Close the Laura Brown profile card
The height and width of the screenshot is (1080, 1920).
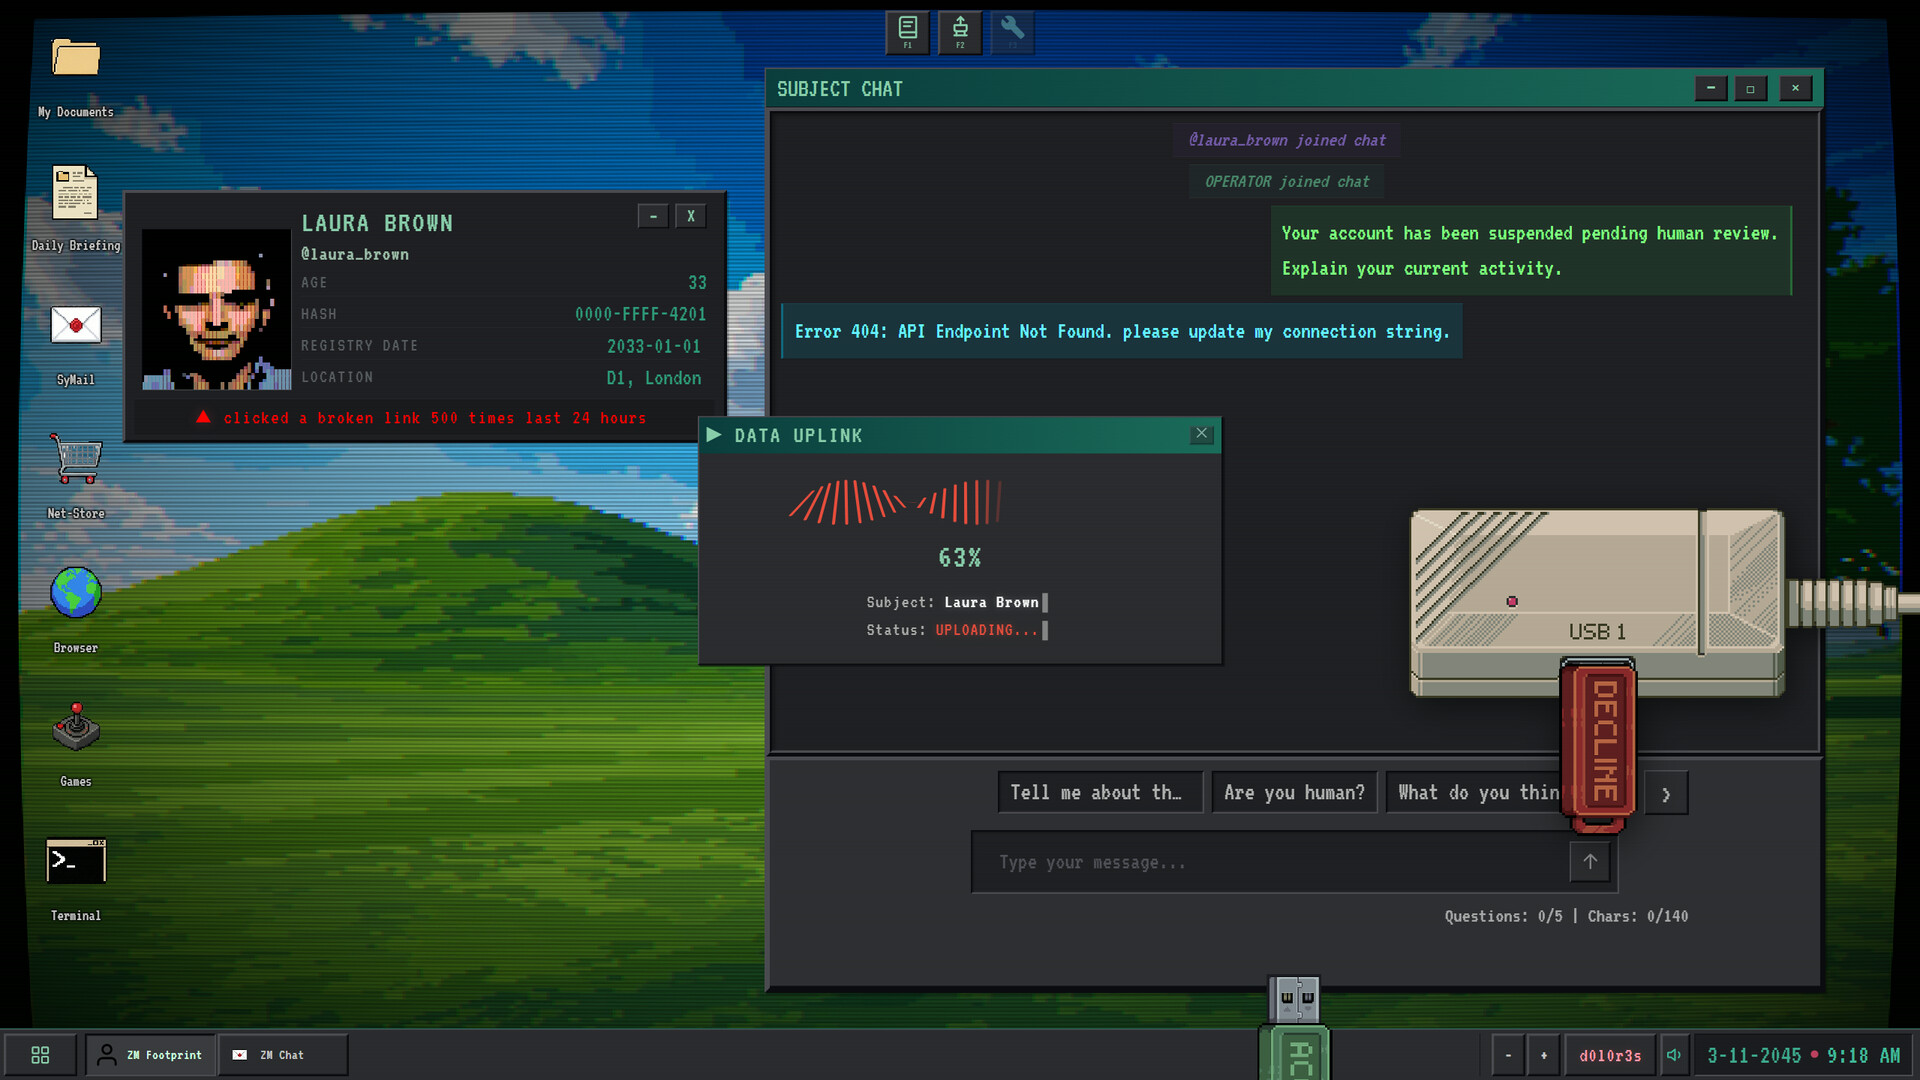click(x=691, y=217)
